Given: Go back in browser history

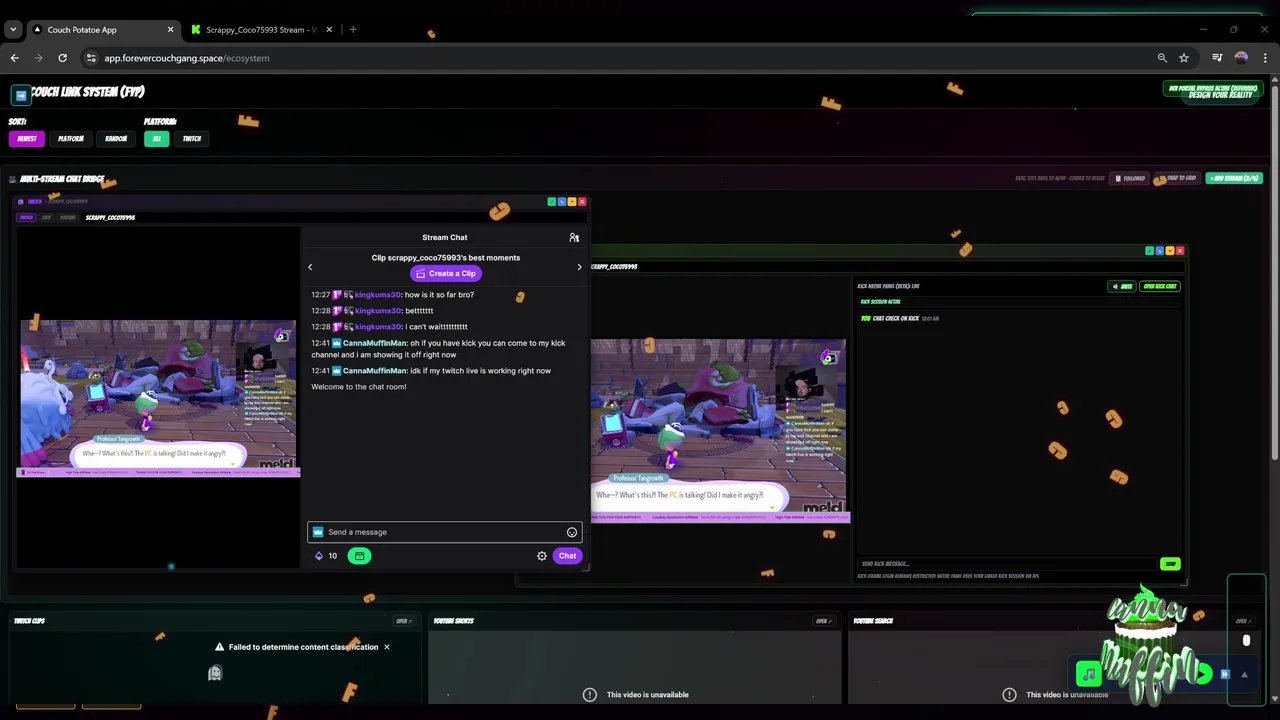Looking at the screenshot, I should coord(15,58).
